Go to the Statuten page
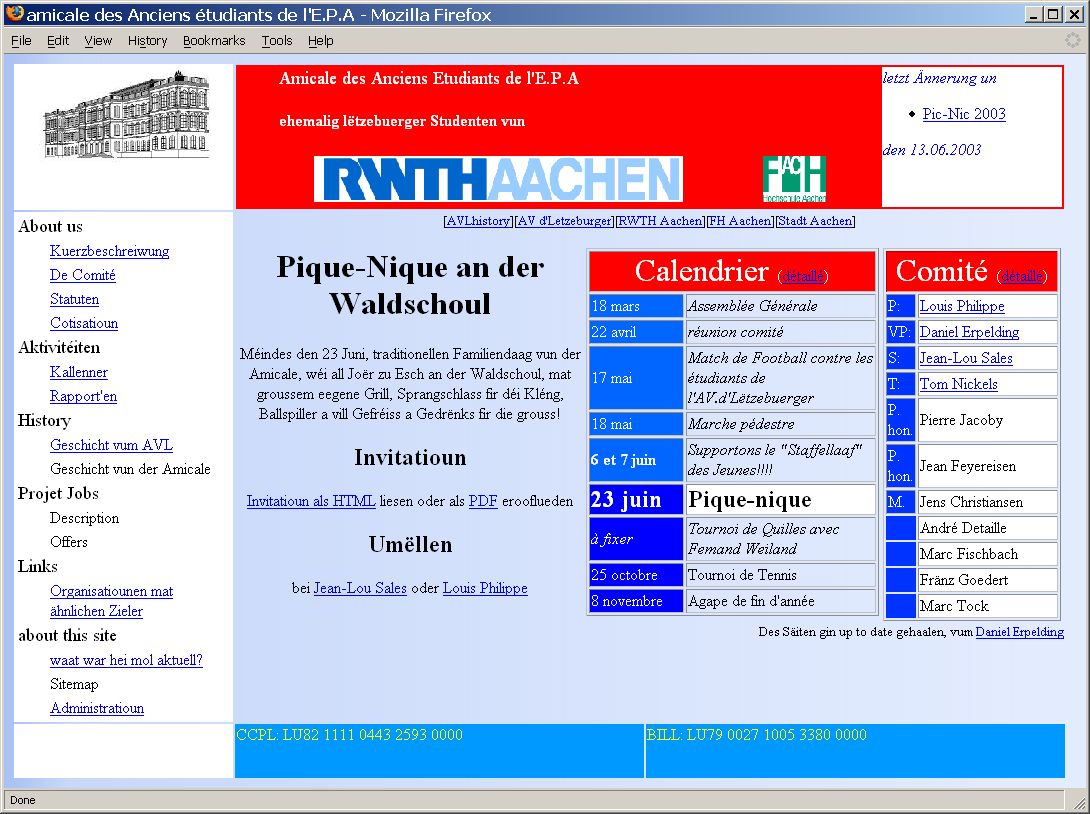 pos(74,300)
